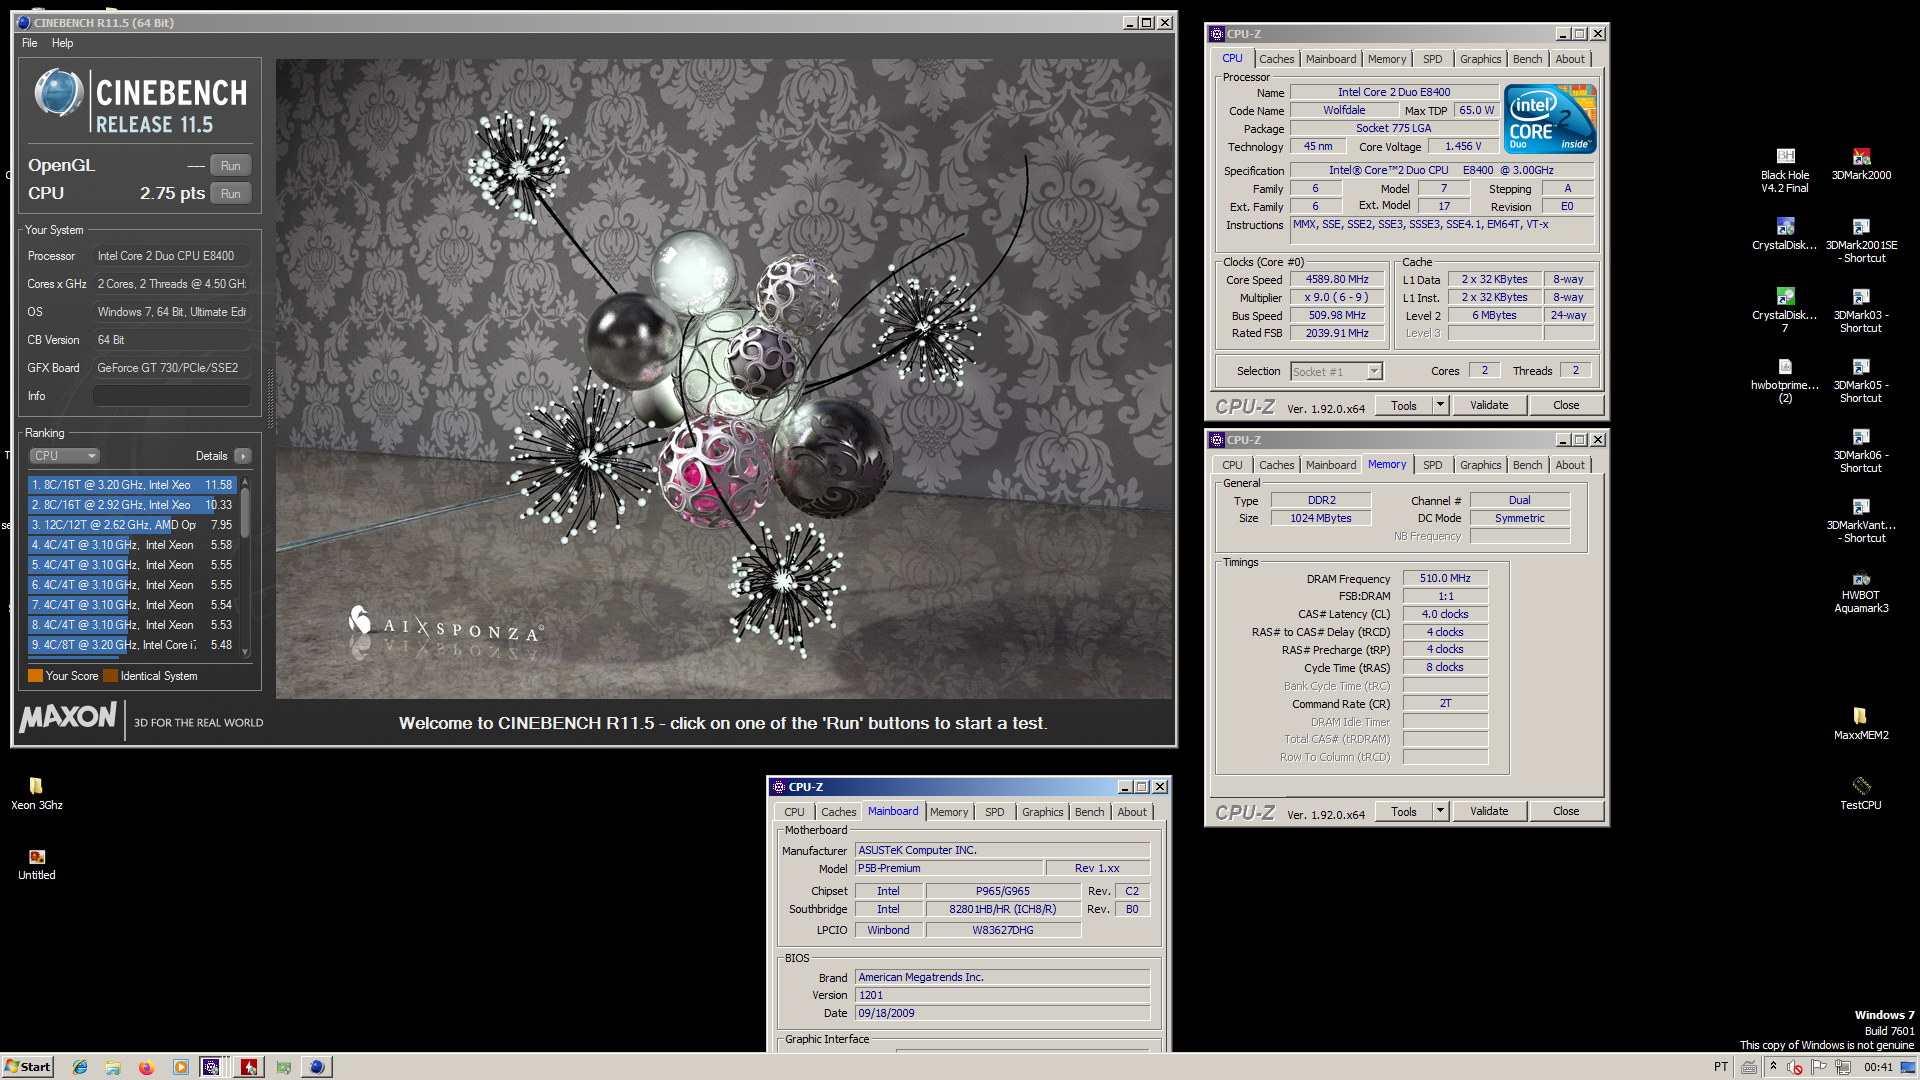The width and height of the screenshot is (1920, 1080).
Task: Open Graphics tab in Memory CPU-Z window
Action: coord(1480,465)
